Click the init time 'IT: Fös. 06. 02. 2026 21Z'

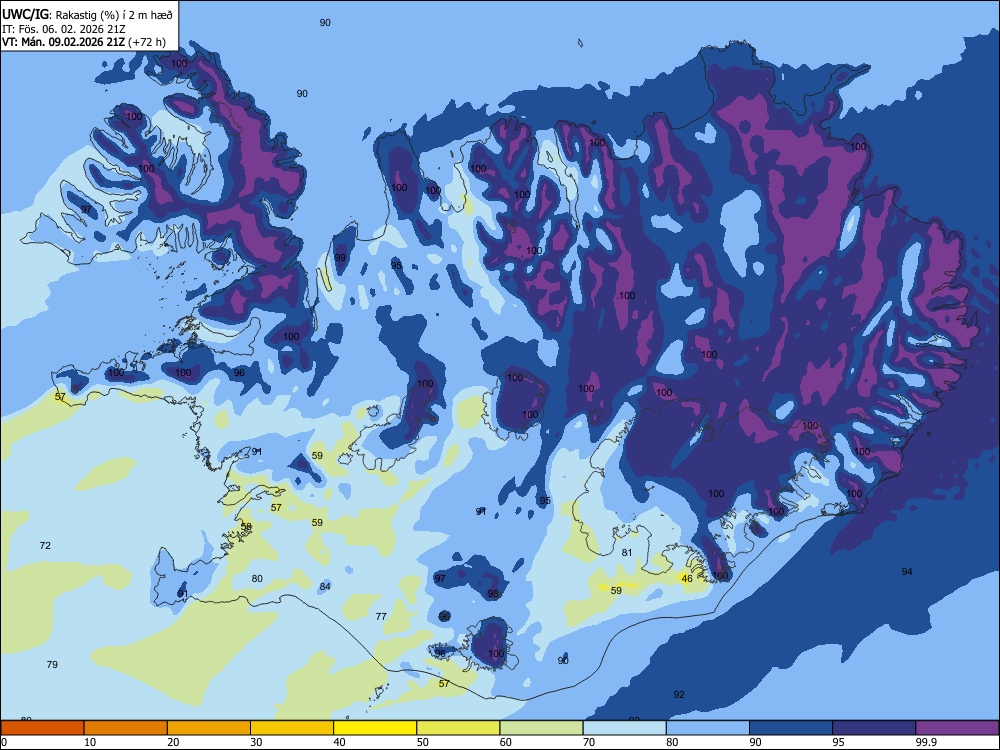[63, 29]
